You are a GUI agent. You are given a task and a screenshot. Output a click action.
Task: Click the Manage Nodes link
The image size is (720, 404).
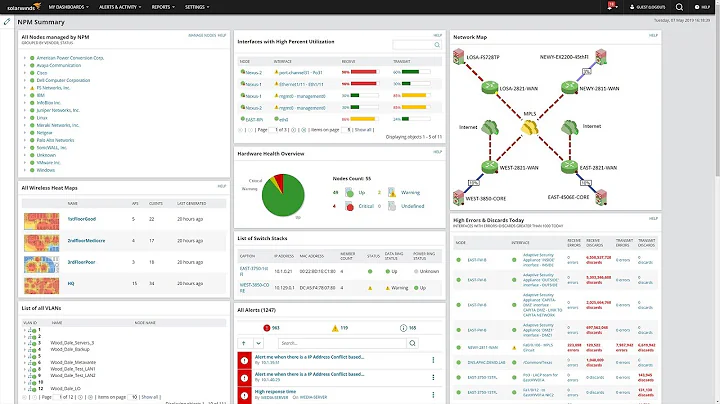pyautogui.click(x=202, y=35)
